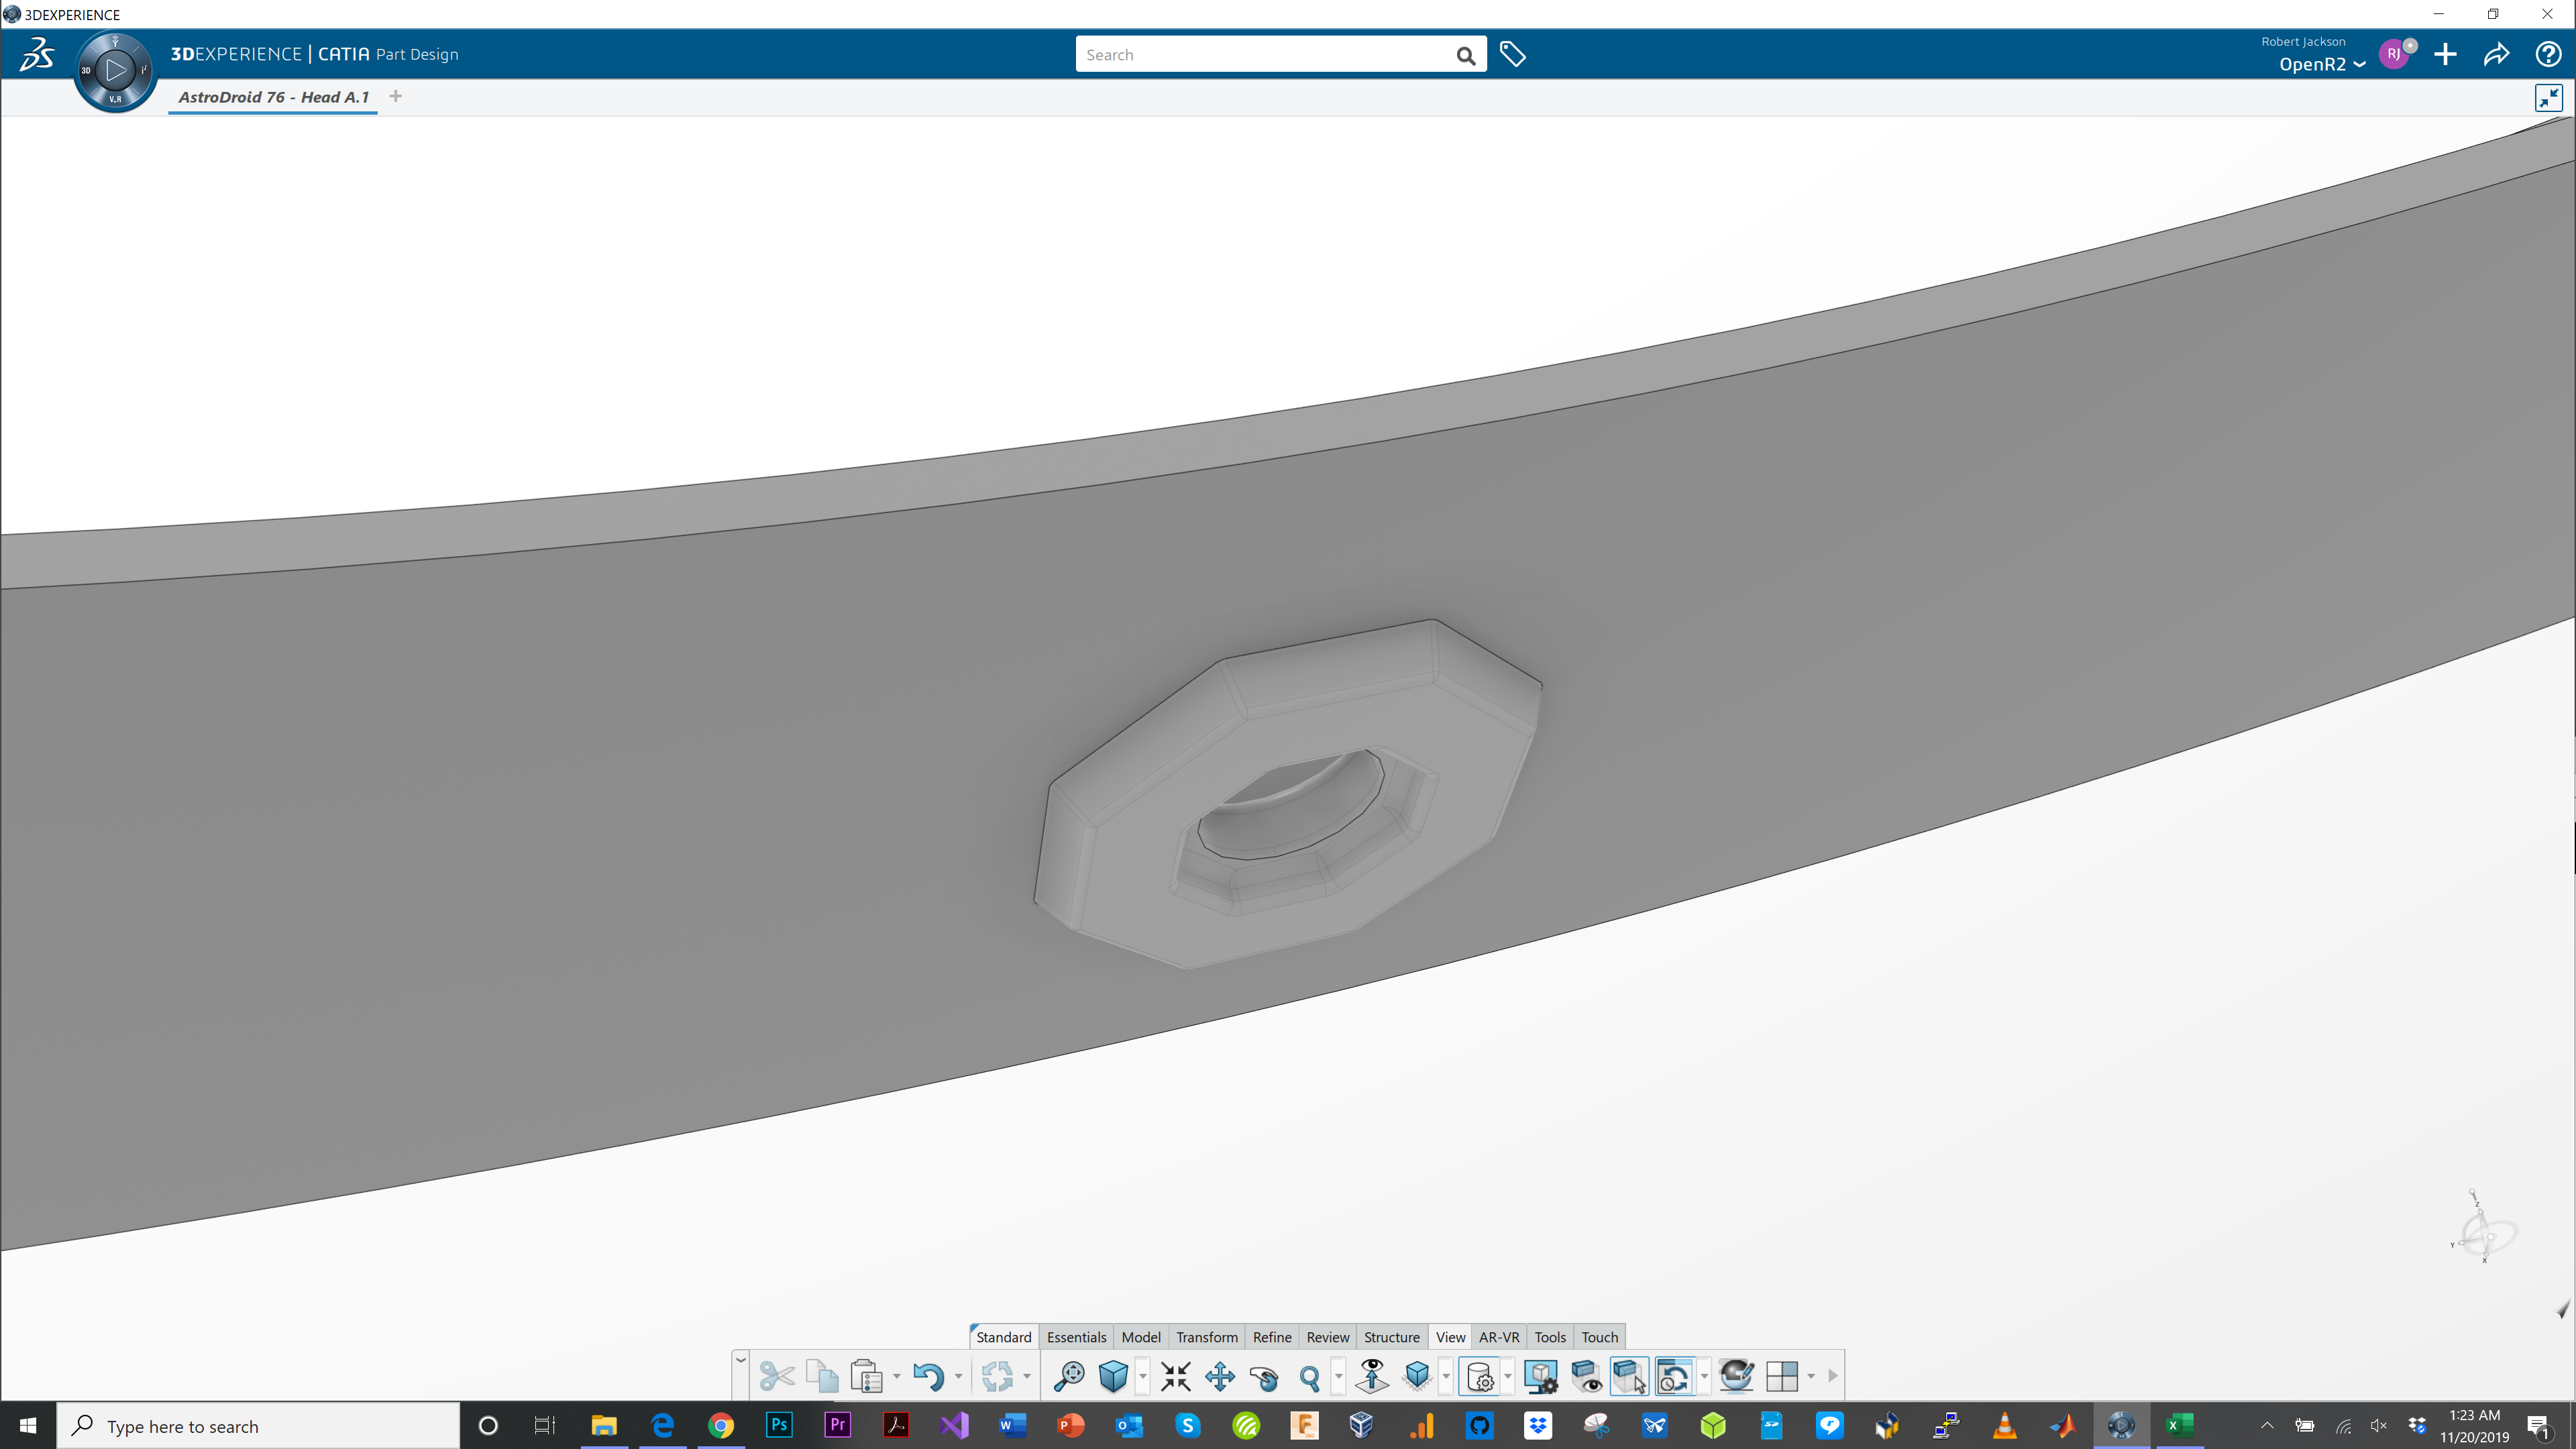Viewport: 2576px width, 1449px height.
Task: Switch to the Transform tab
Action: pos(1207,1337)
